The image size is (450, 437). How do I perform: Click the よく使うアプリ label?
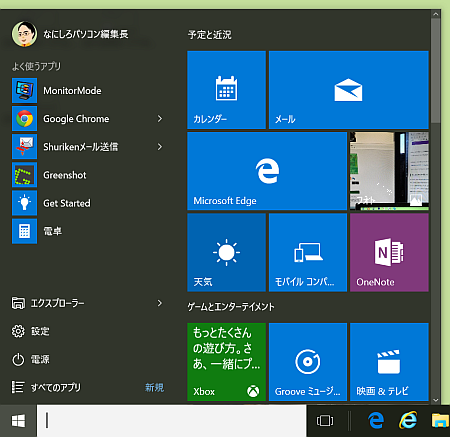click(37, 66)
